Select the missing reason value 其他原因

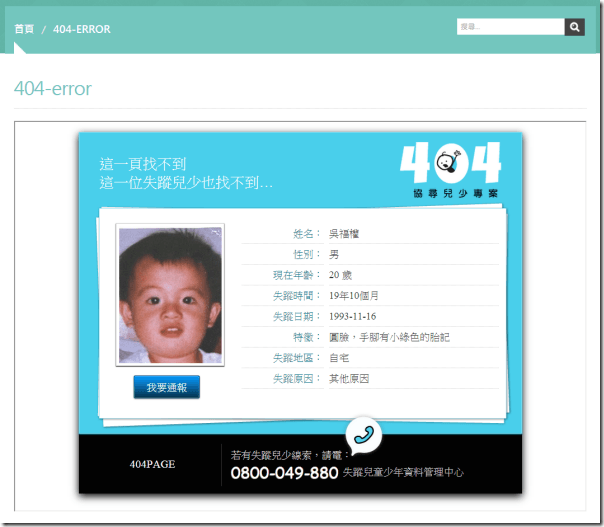pyautogui.click(x=349, y=379)
